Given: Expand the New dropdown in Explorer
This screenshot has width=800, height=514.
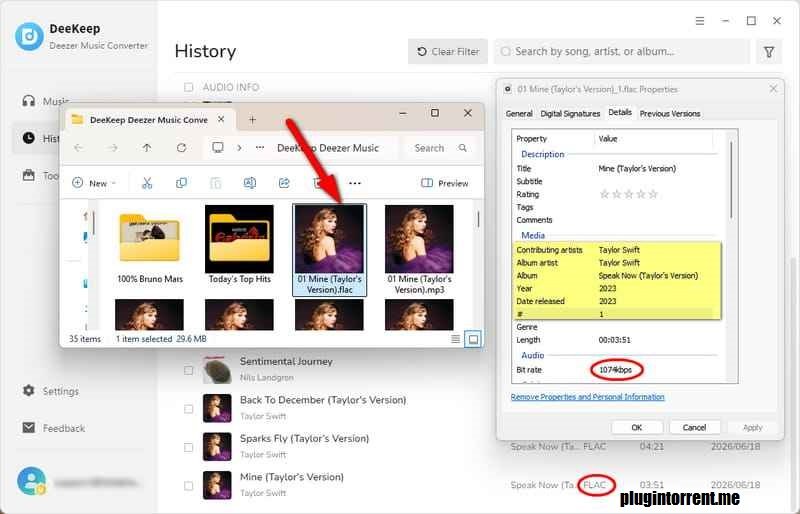Looking at the screenshot, I should coord(95,183).
